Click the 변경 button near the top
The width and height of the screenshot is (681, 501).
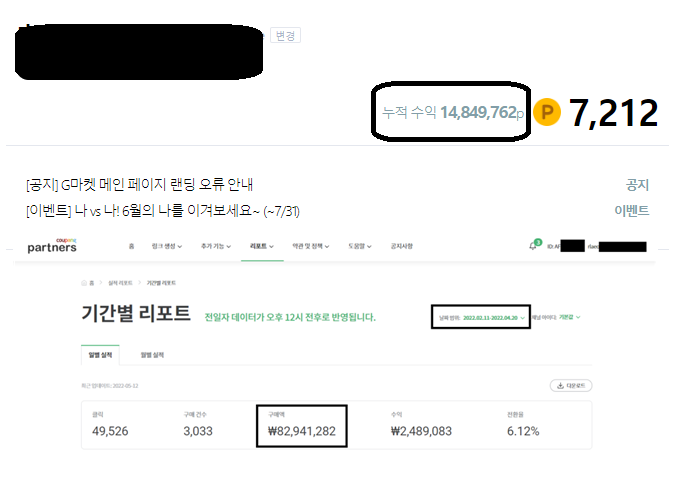tap(285, 35)
